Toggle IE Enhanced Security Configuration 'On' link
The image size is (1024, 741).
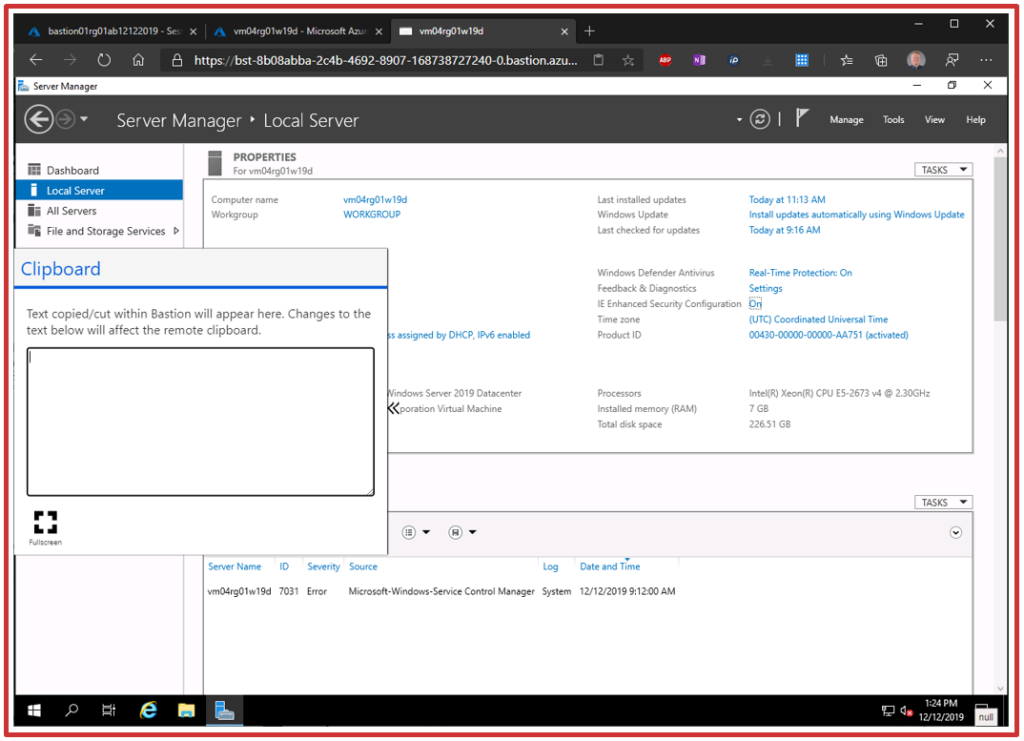755,304
